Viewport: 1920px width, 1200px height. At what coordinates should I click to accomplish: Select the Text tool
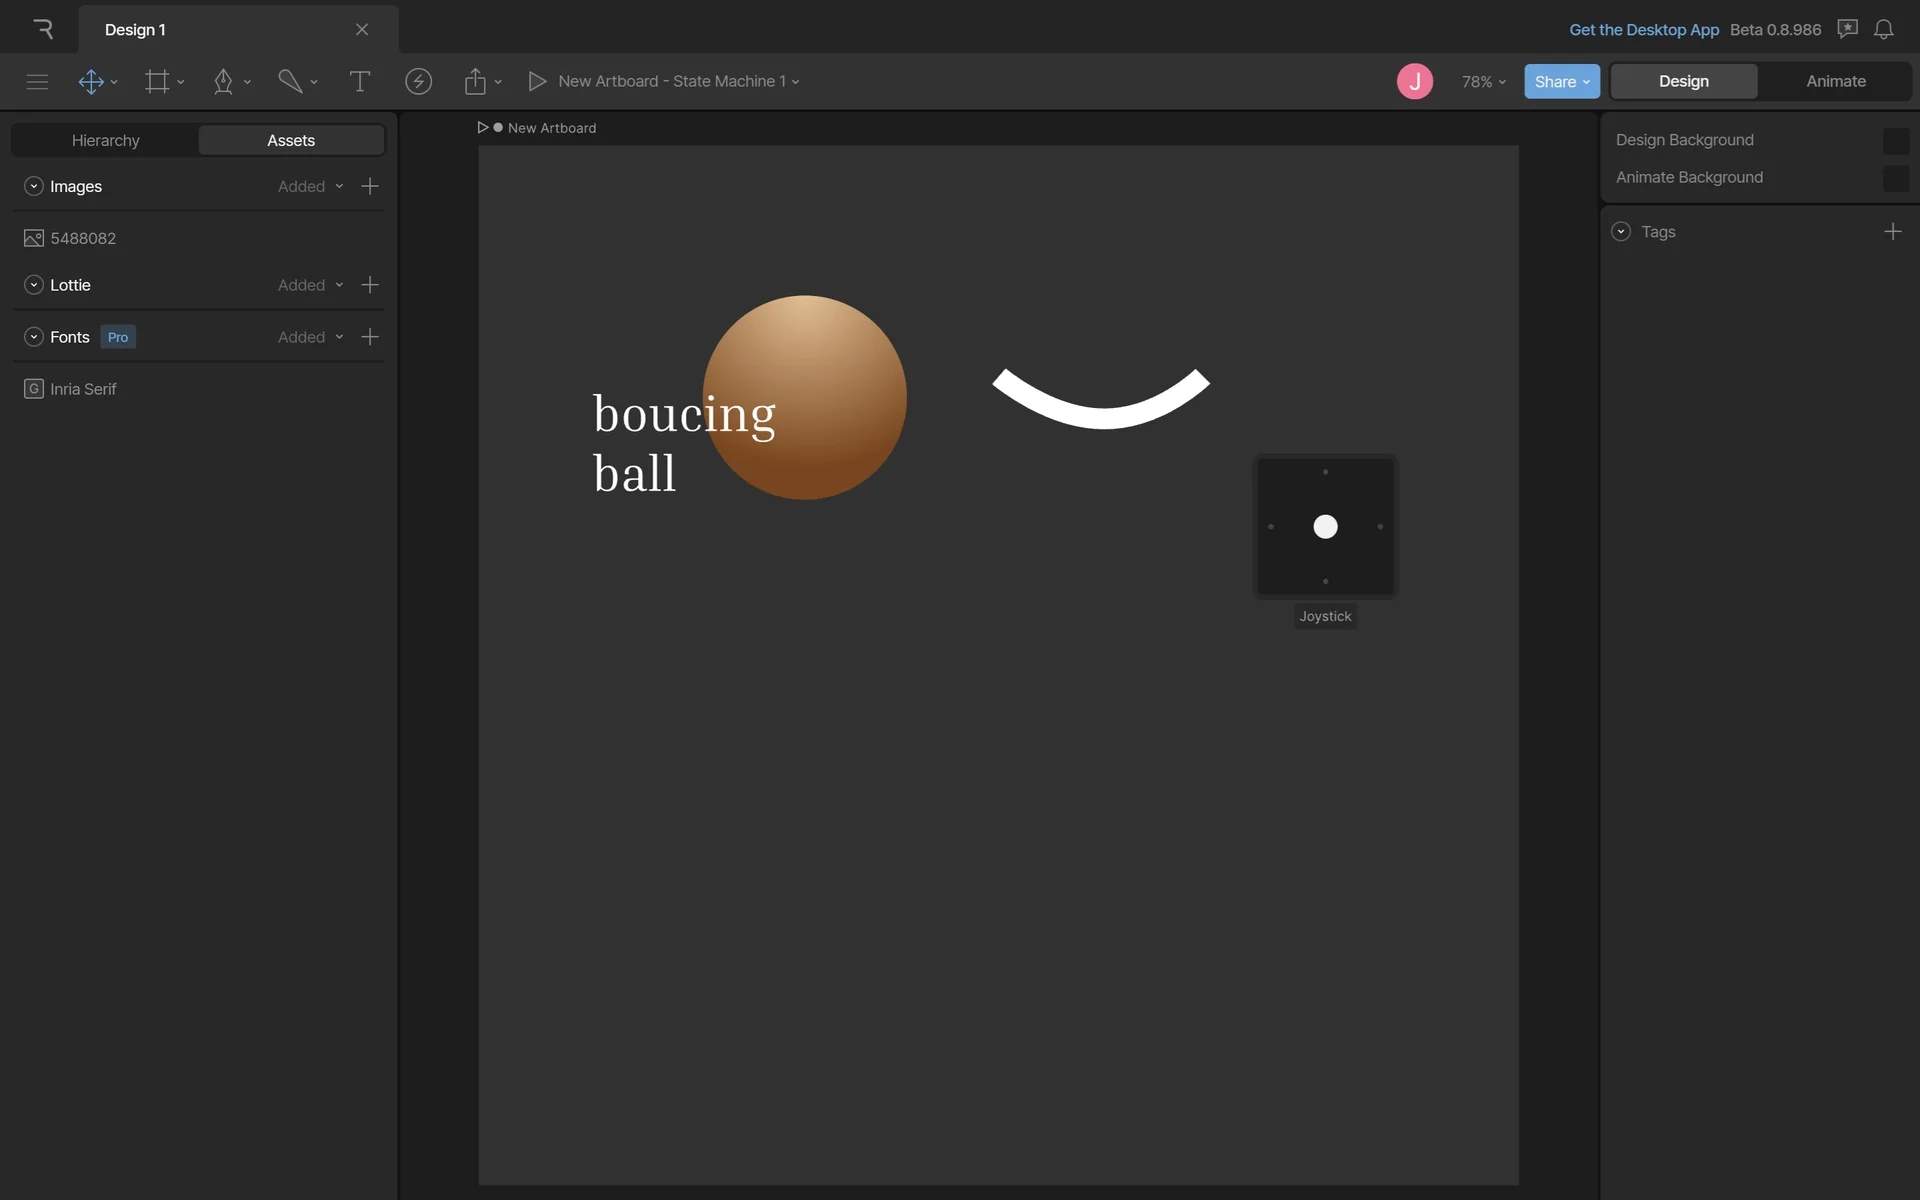click(359, 81)
